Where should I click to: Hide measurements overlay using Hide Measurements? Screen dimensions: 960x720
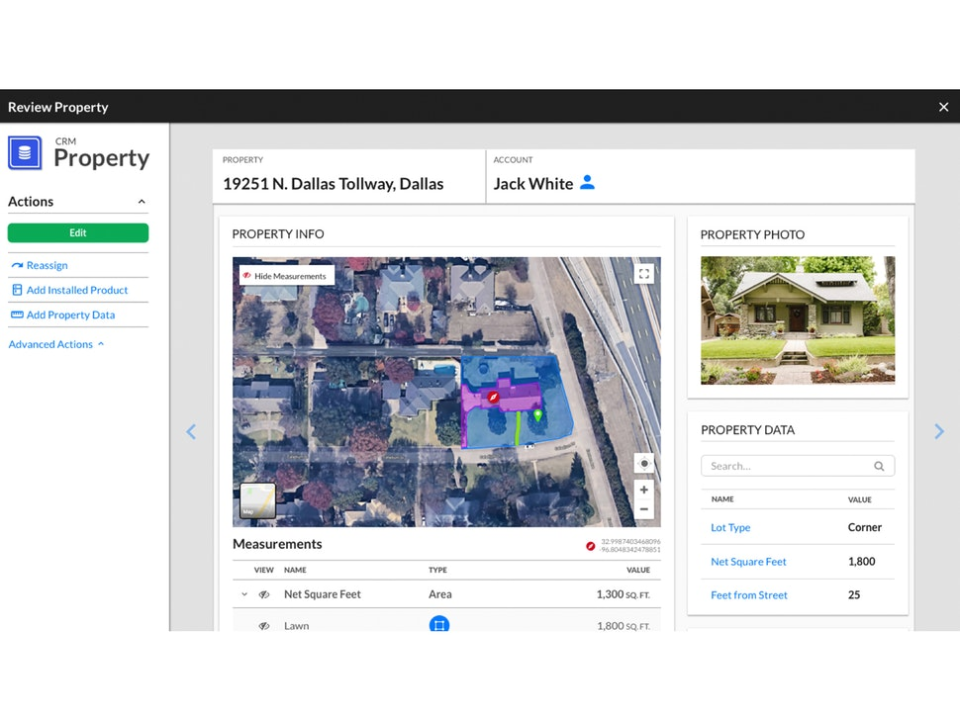[x=285, y=275]
